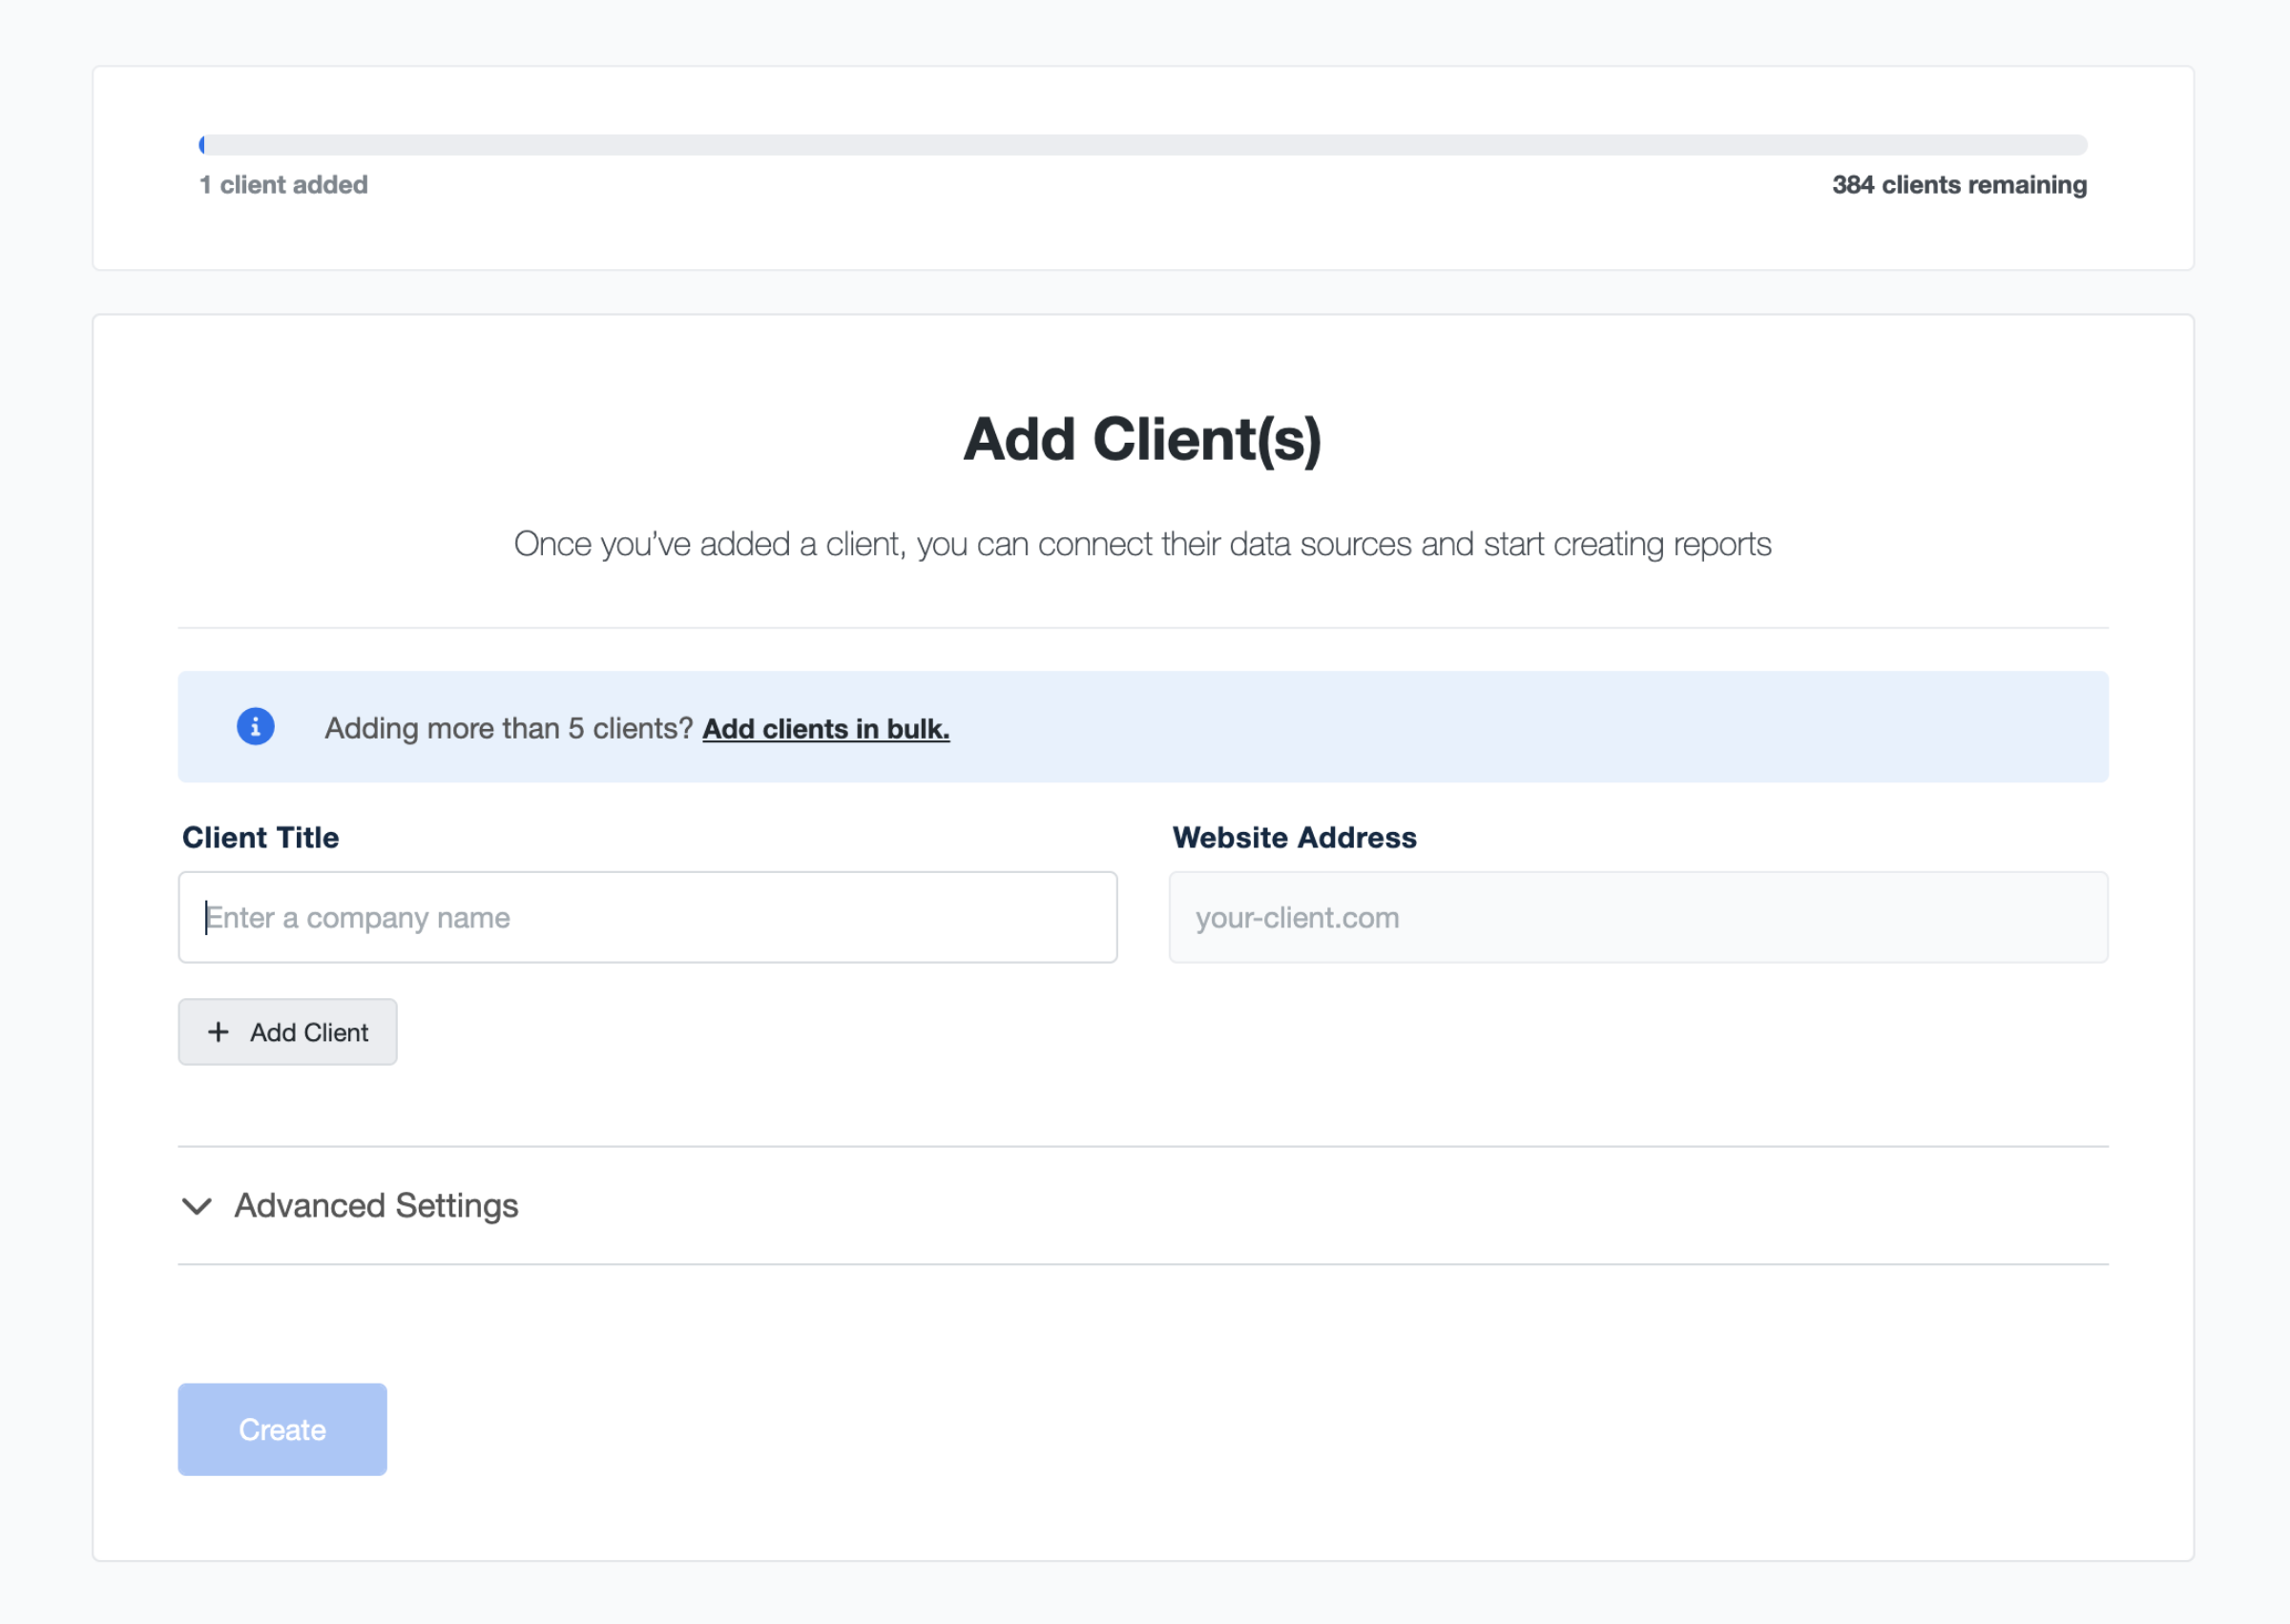Click empty right side of info banner
Screen dimensions: 2290x1624
pos(1600,727)
